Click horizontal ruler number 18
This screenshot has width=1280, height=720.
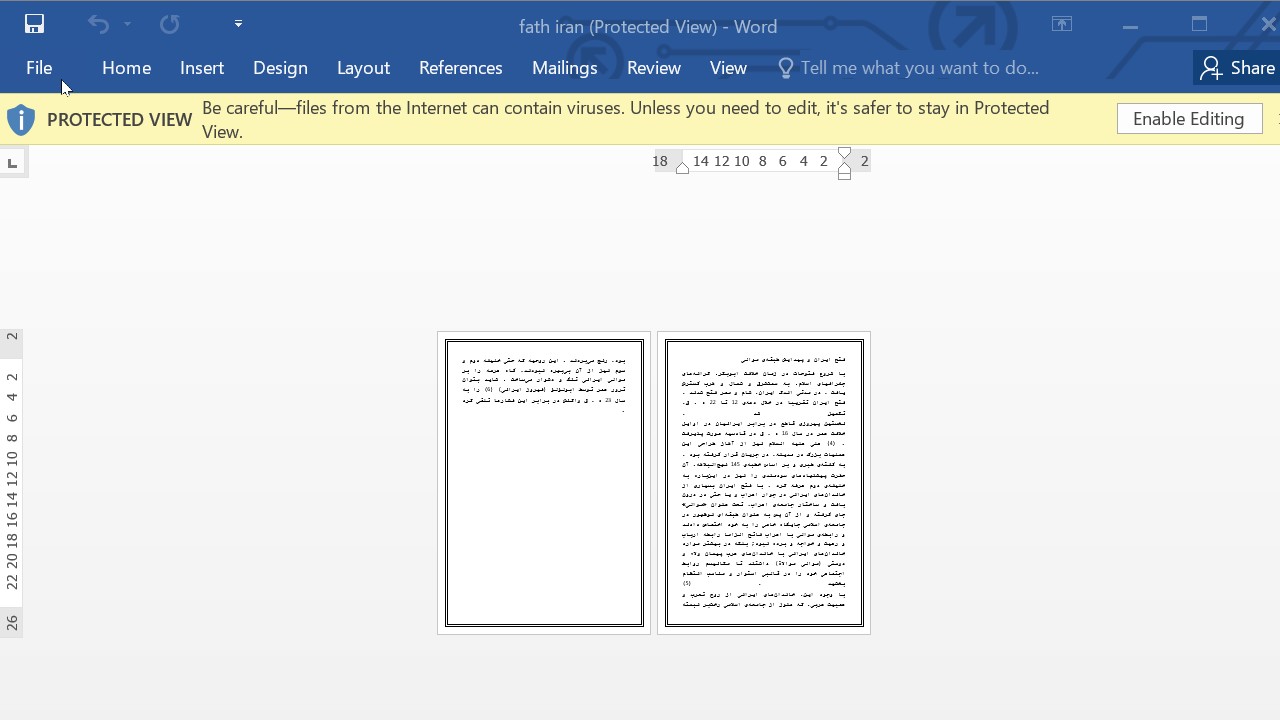click(660, 161)
